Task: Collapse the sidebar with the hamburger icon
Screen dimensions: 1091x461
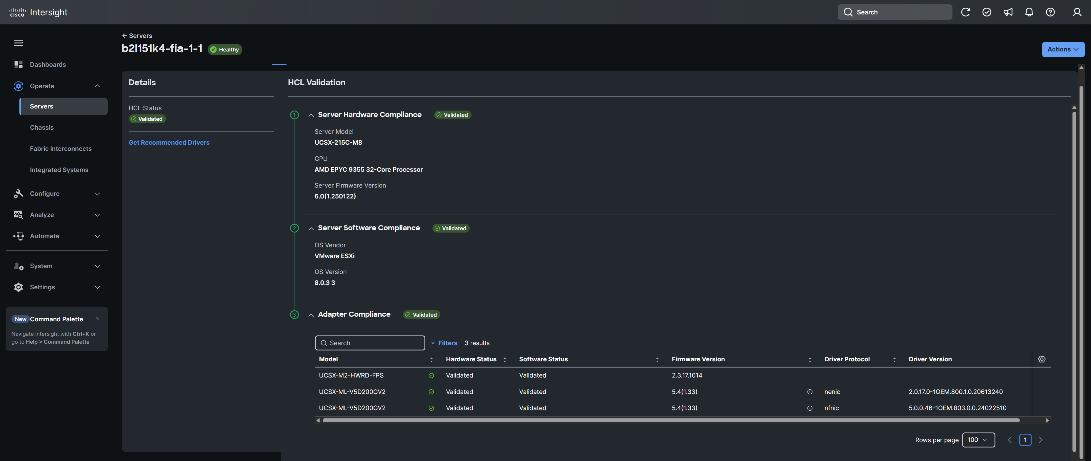Action: (19, 43)
